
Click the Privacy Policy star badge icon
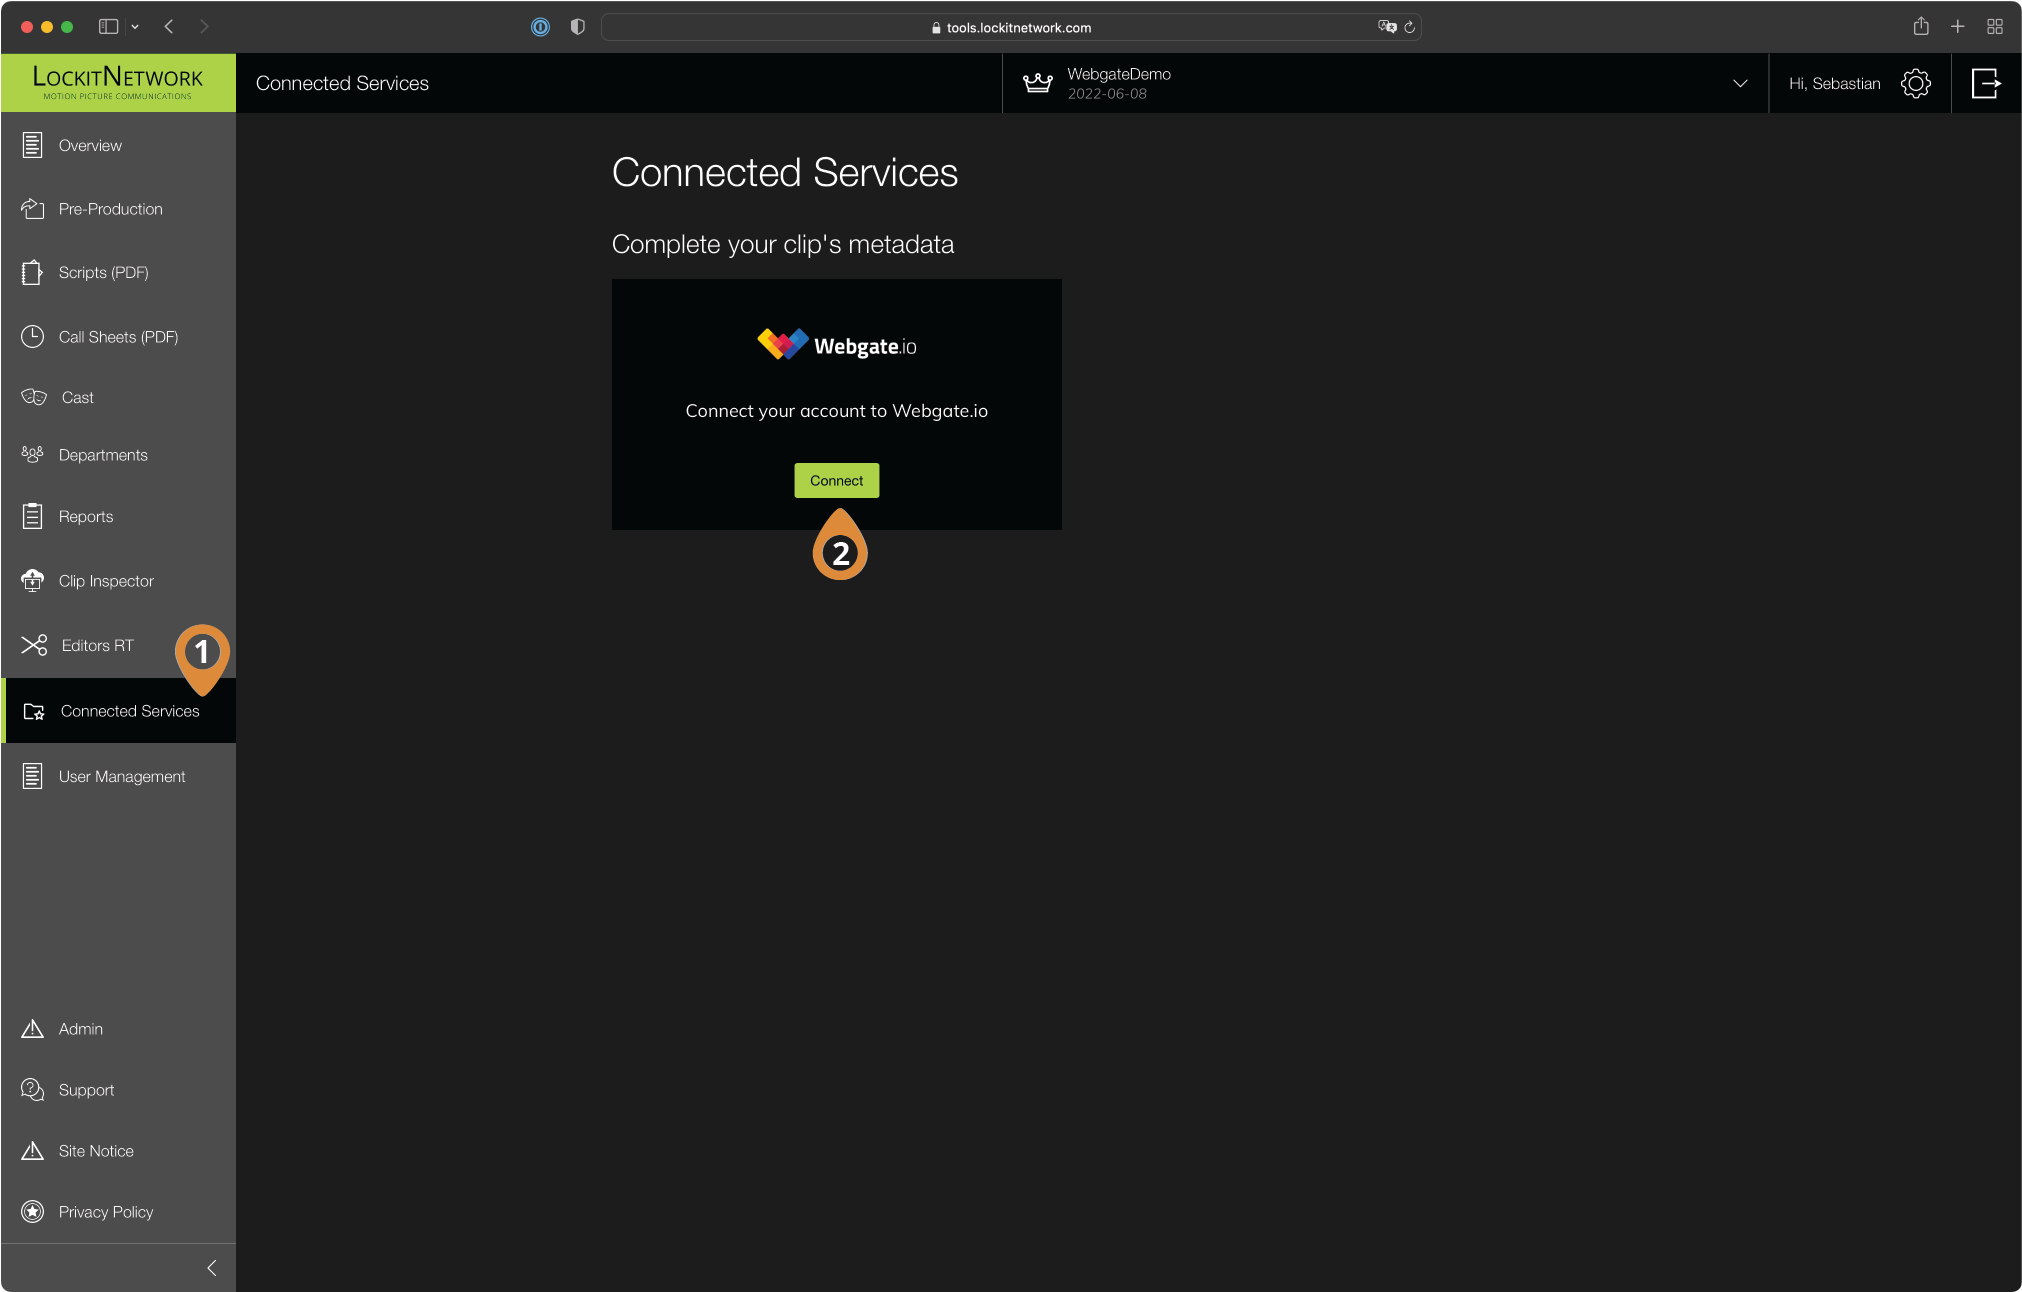[x=32, y=1211]
